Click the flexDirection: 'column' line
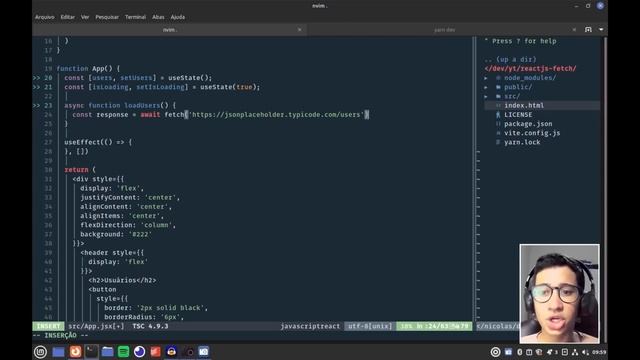The height and width of the screenshot is (360, 640). [128, 225]
